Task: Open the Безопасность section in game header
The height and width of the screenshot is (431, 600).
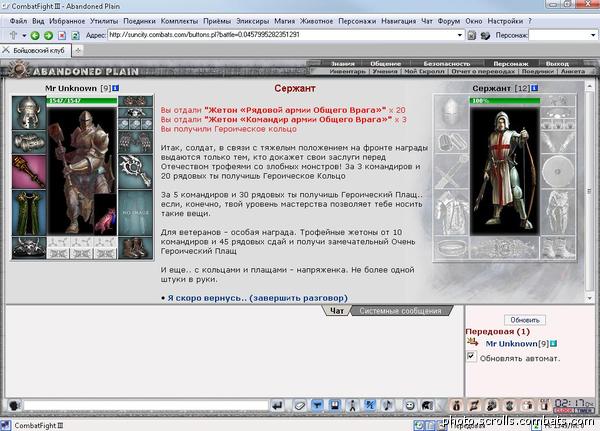Action: coord(447,64)
